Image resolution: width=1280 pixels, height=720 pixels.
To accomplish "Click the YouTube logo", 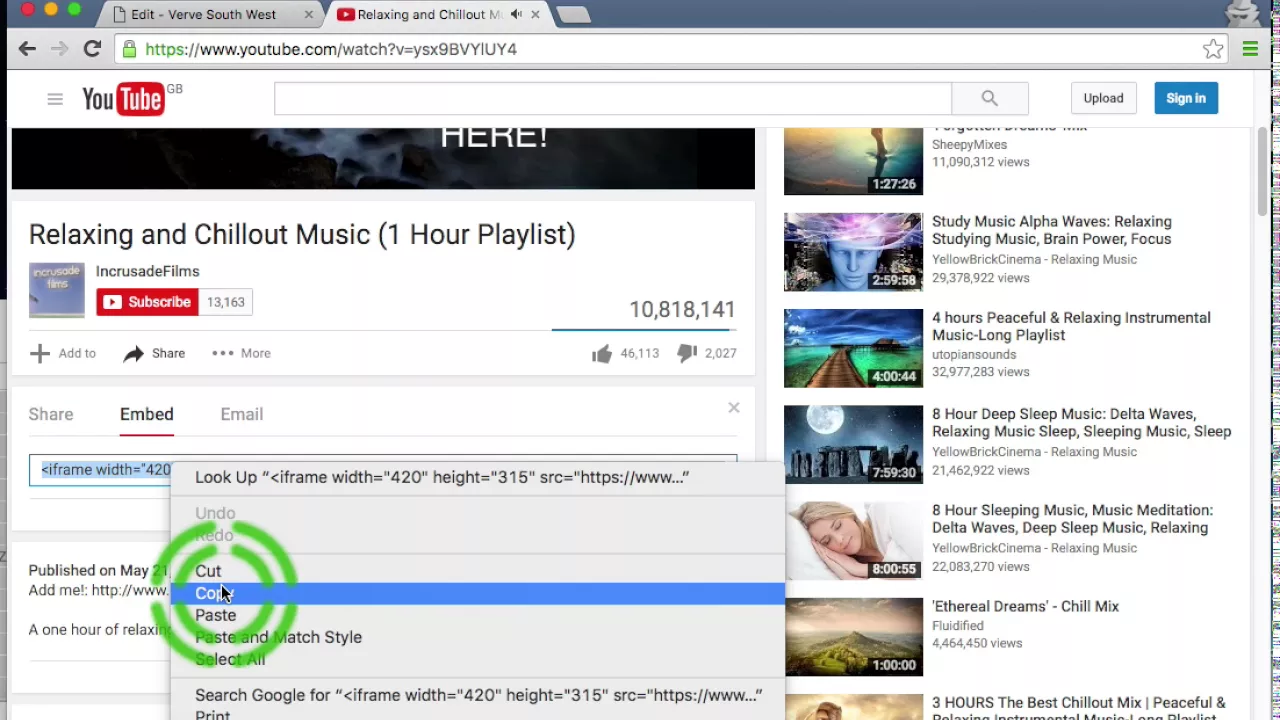I will tap(124, 99).
